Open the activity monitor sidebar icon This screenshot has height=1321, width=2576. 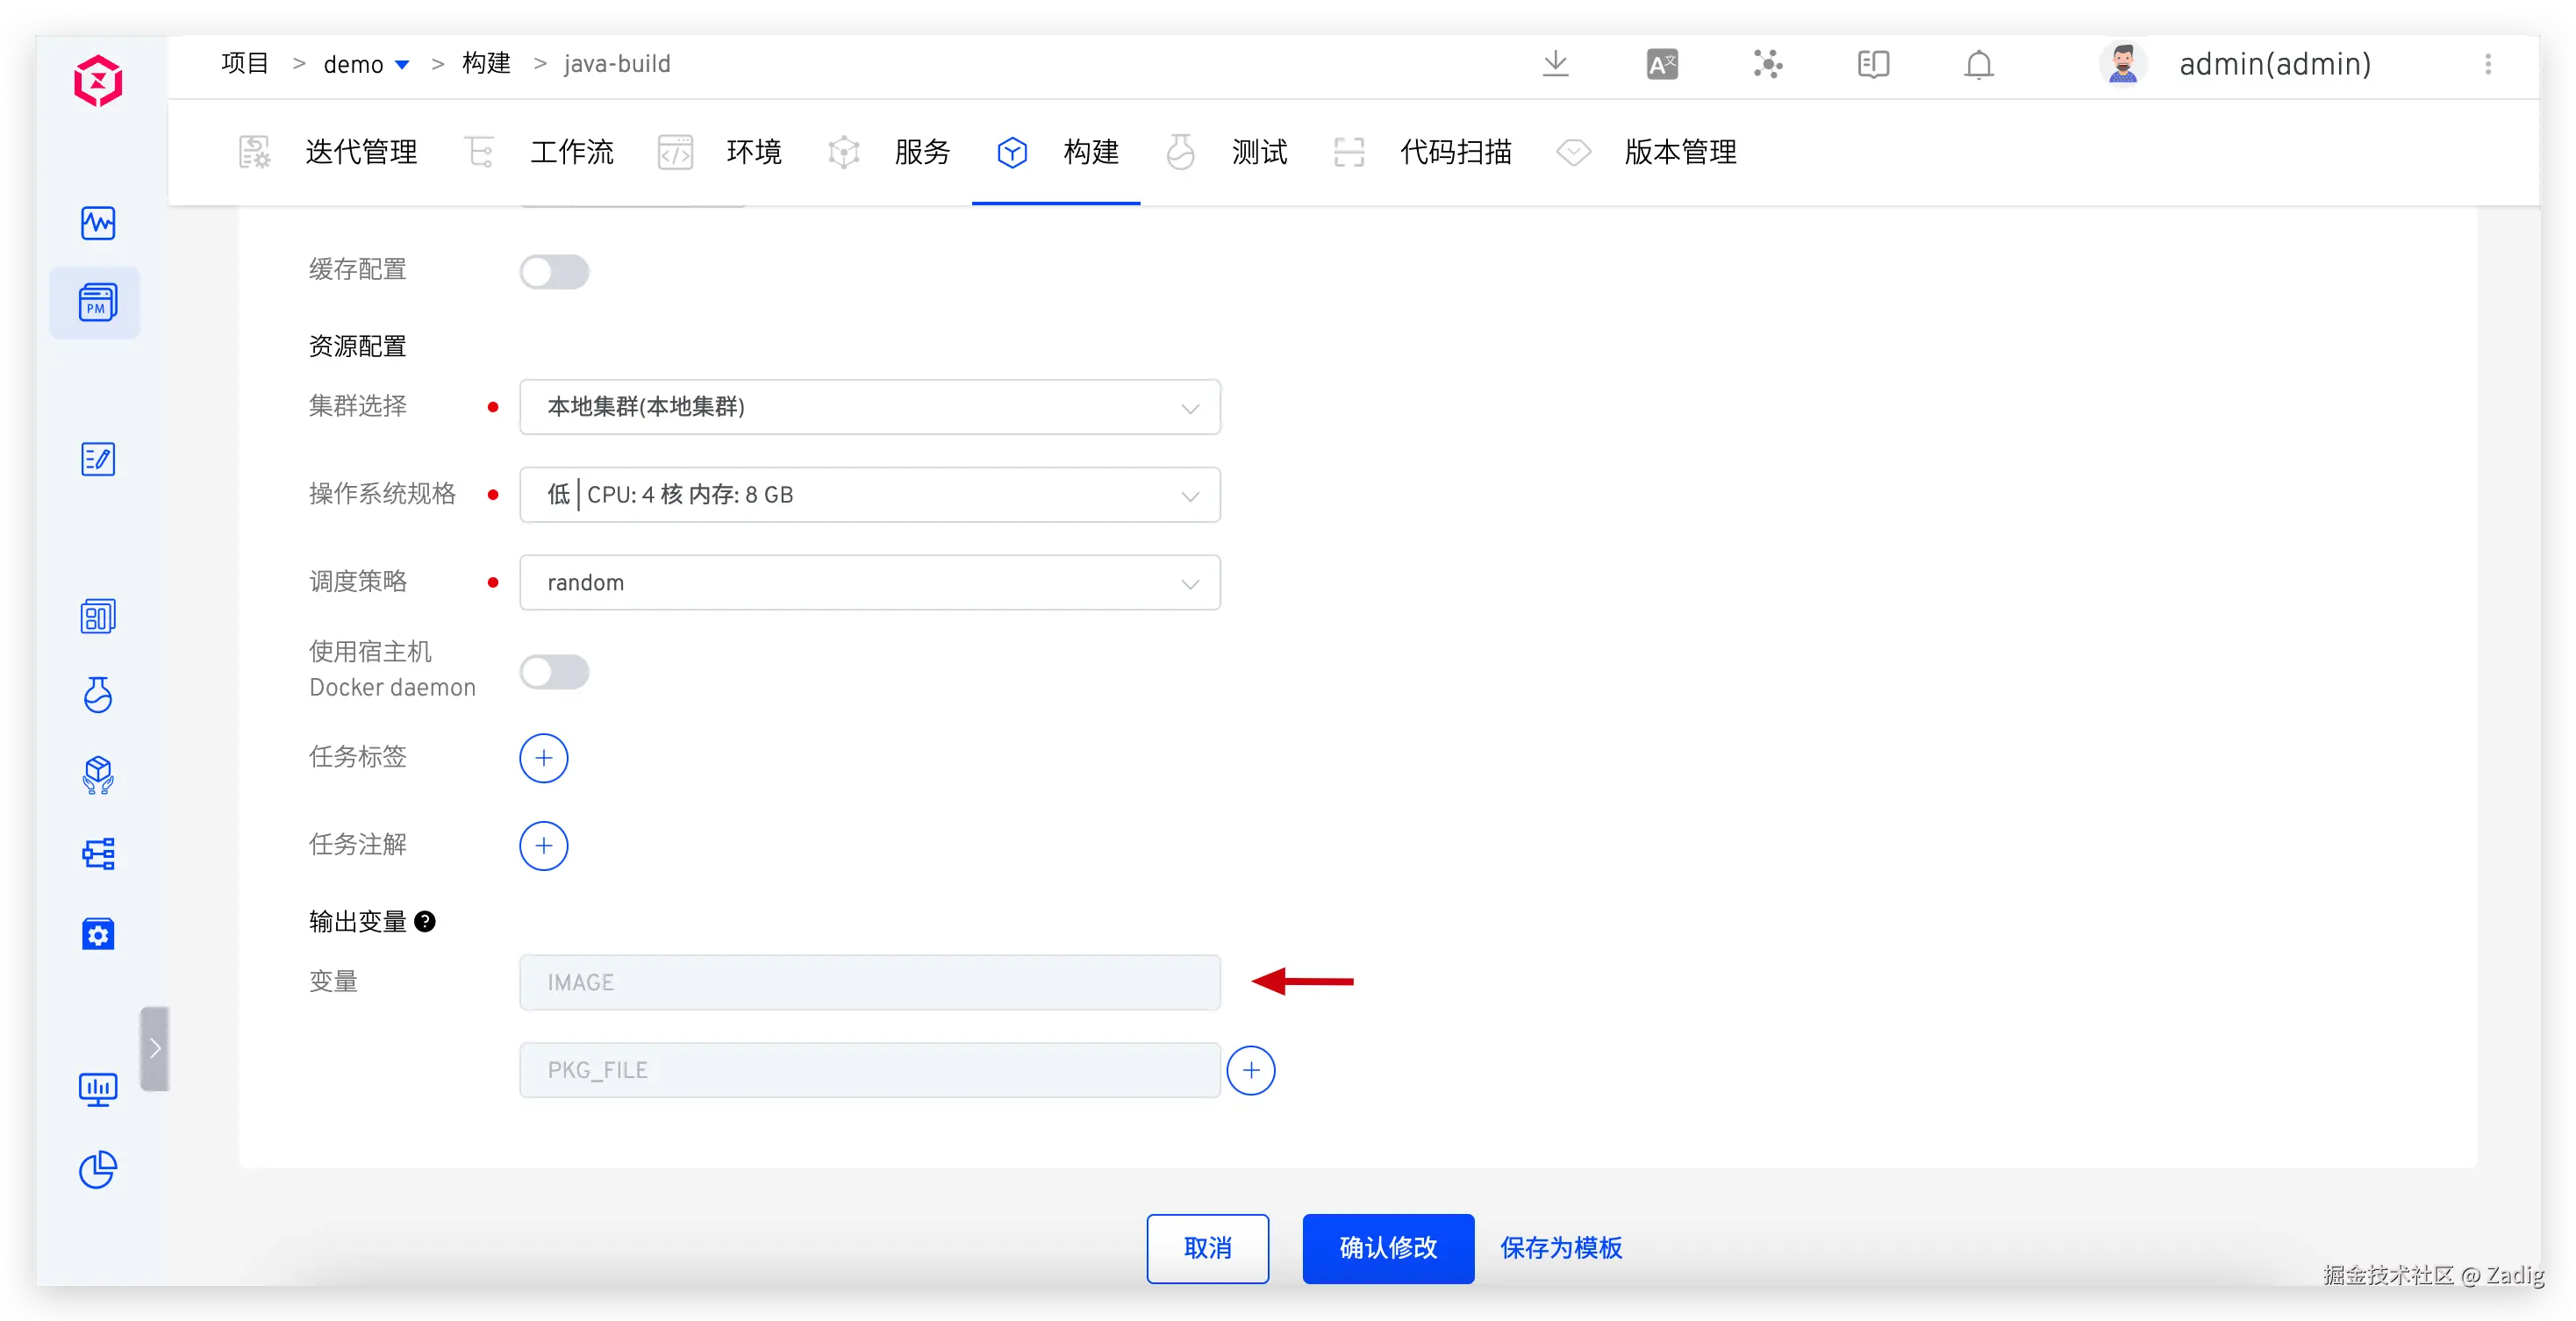(x=98, y=223)
